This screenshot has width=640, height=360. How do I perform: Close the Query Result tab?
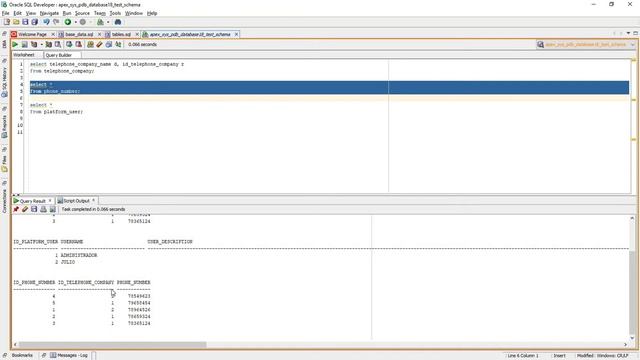(50, 201)
